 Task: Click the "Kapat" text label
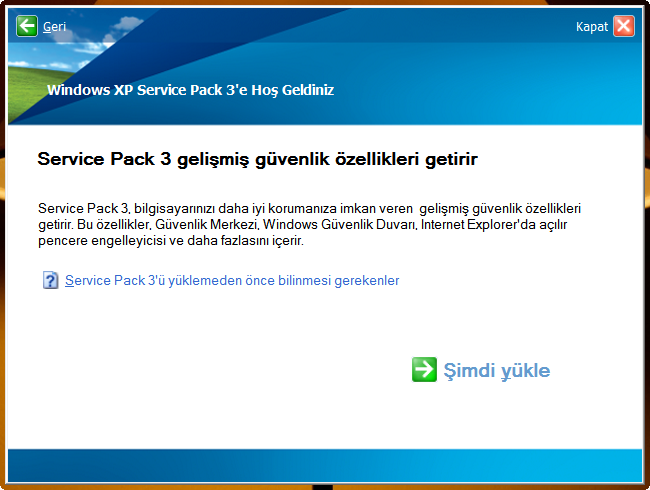pos(591,27)
